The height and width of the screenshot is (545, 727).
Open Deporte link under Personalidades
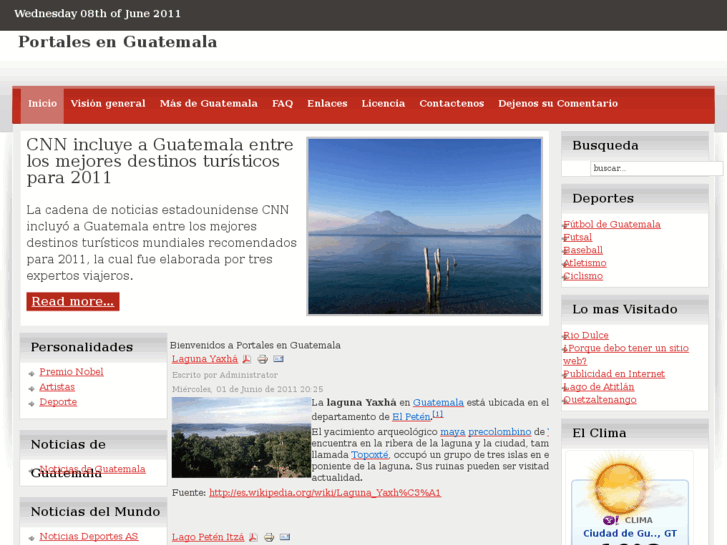click(x=58, y=402)
